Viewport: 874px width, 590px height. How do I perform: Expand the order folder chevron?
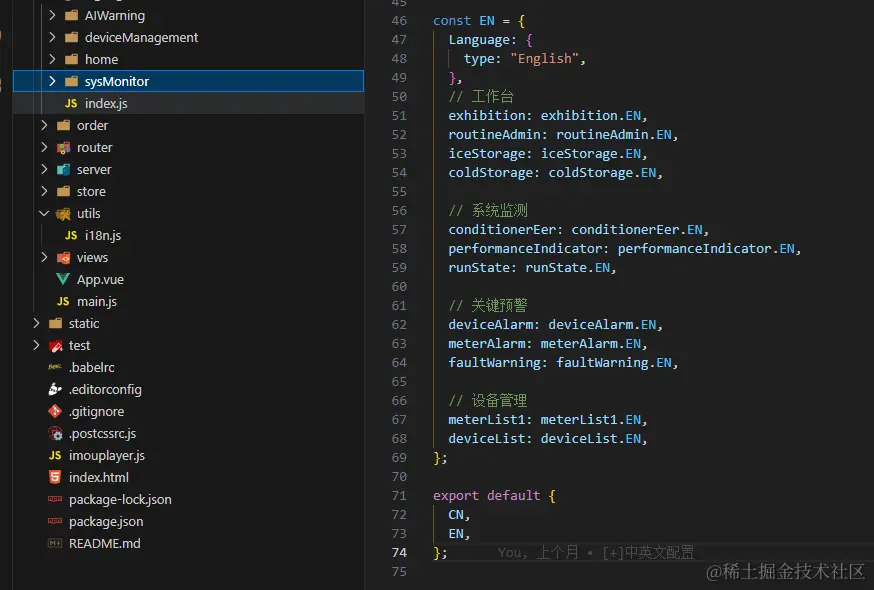(44, 125)
